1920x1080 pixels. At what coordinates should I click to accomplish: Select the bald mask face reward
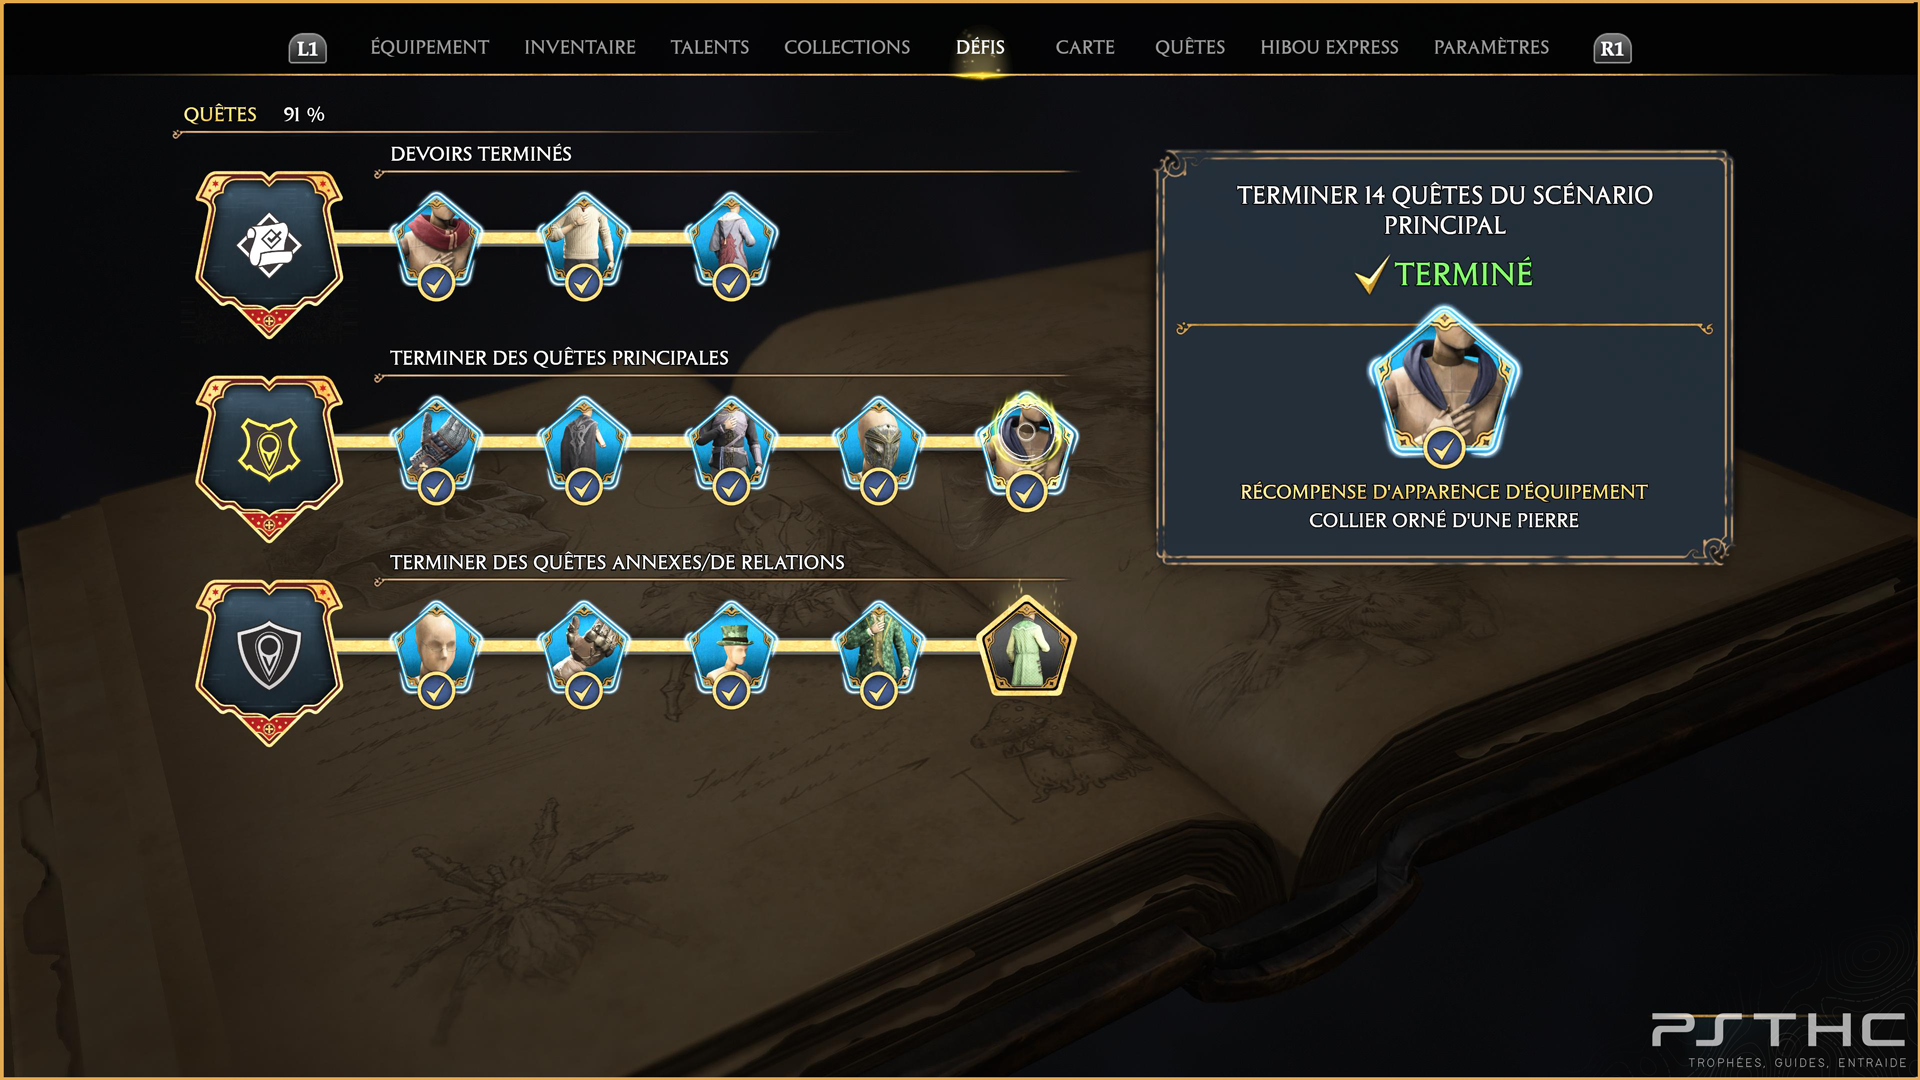(x=436, y=652)
